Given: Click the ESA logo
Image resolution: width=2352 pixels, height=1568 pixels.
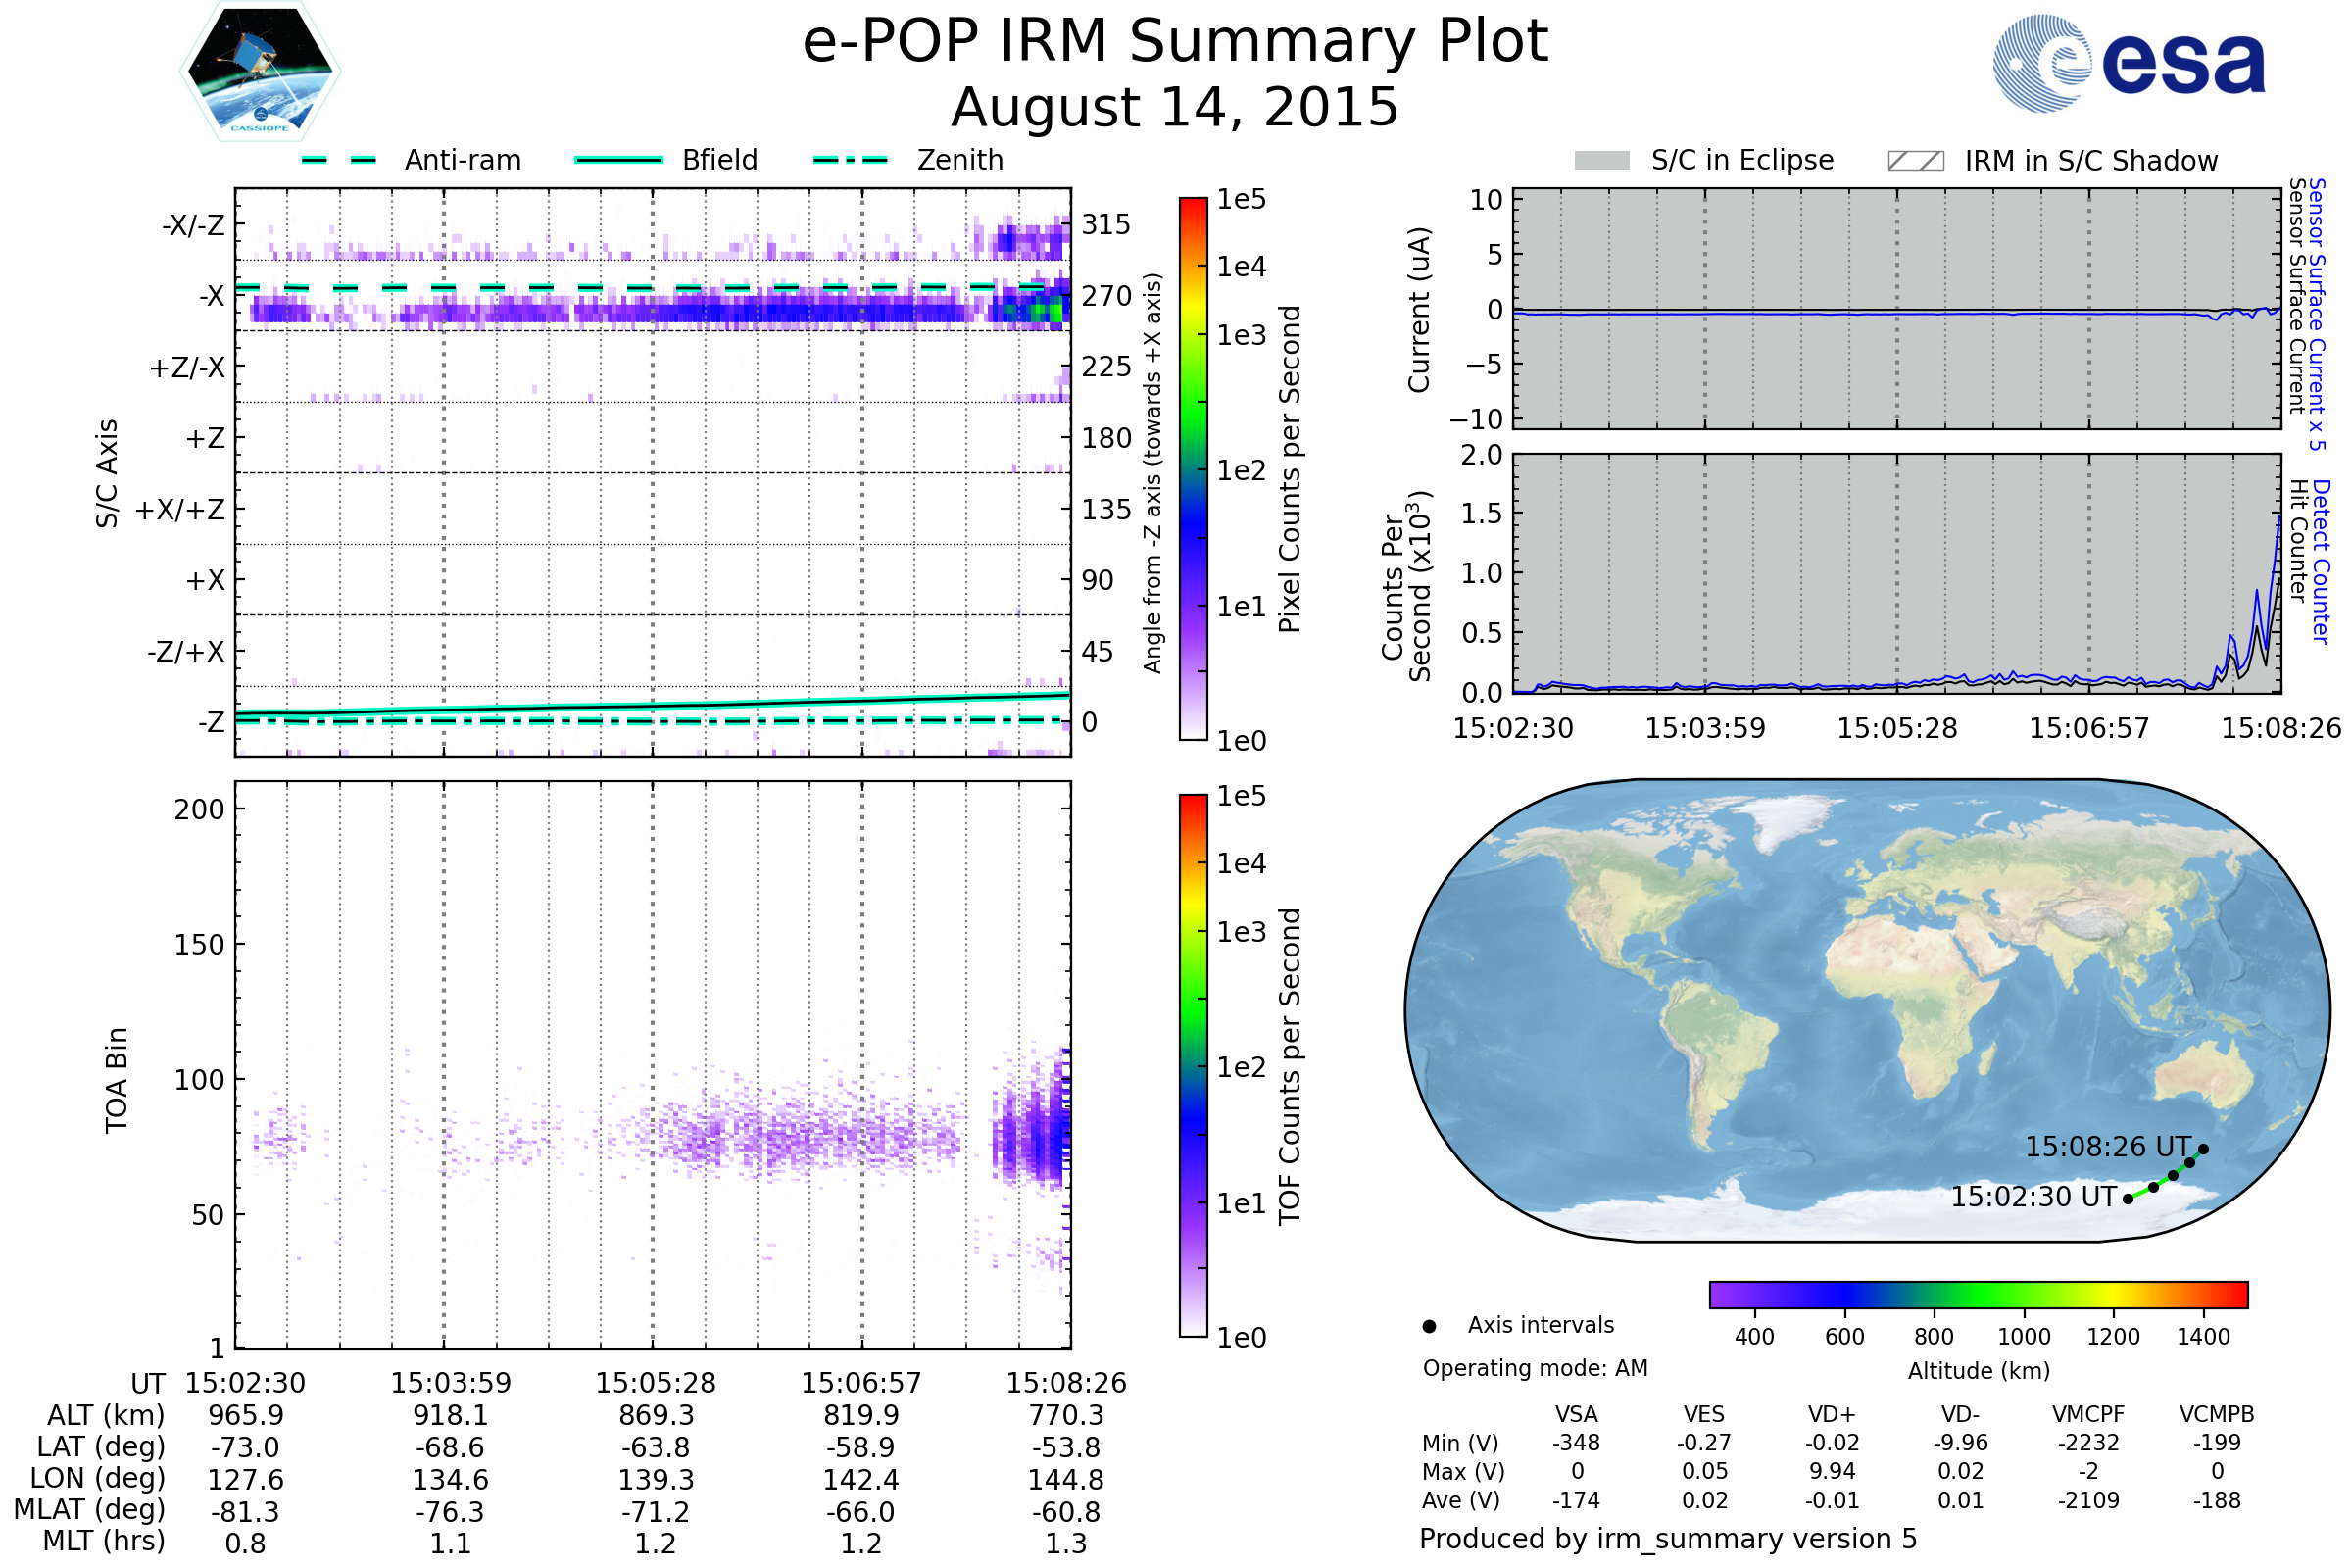Looking at the screenshot, I should pyautogui.click(x=2130, y=63).
